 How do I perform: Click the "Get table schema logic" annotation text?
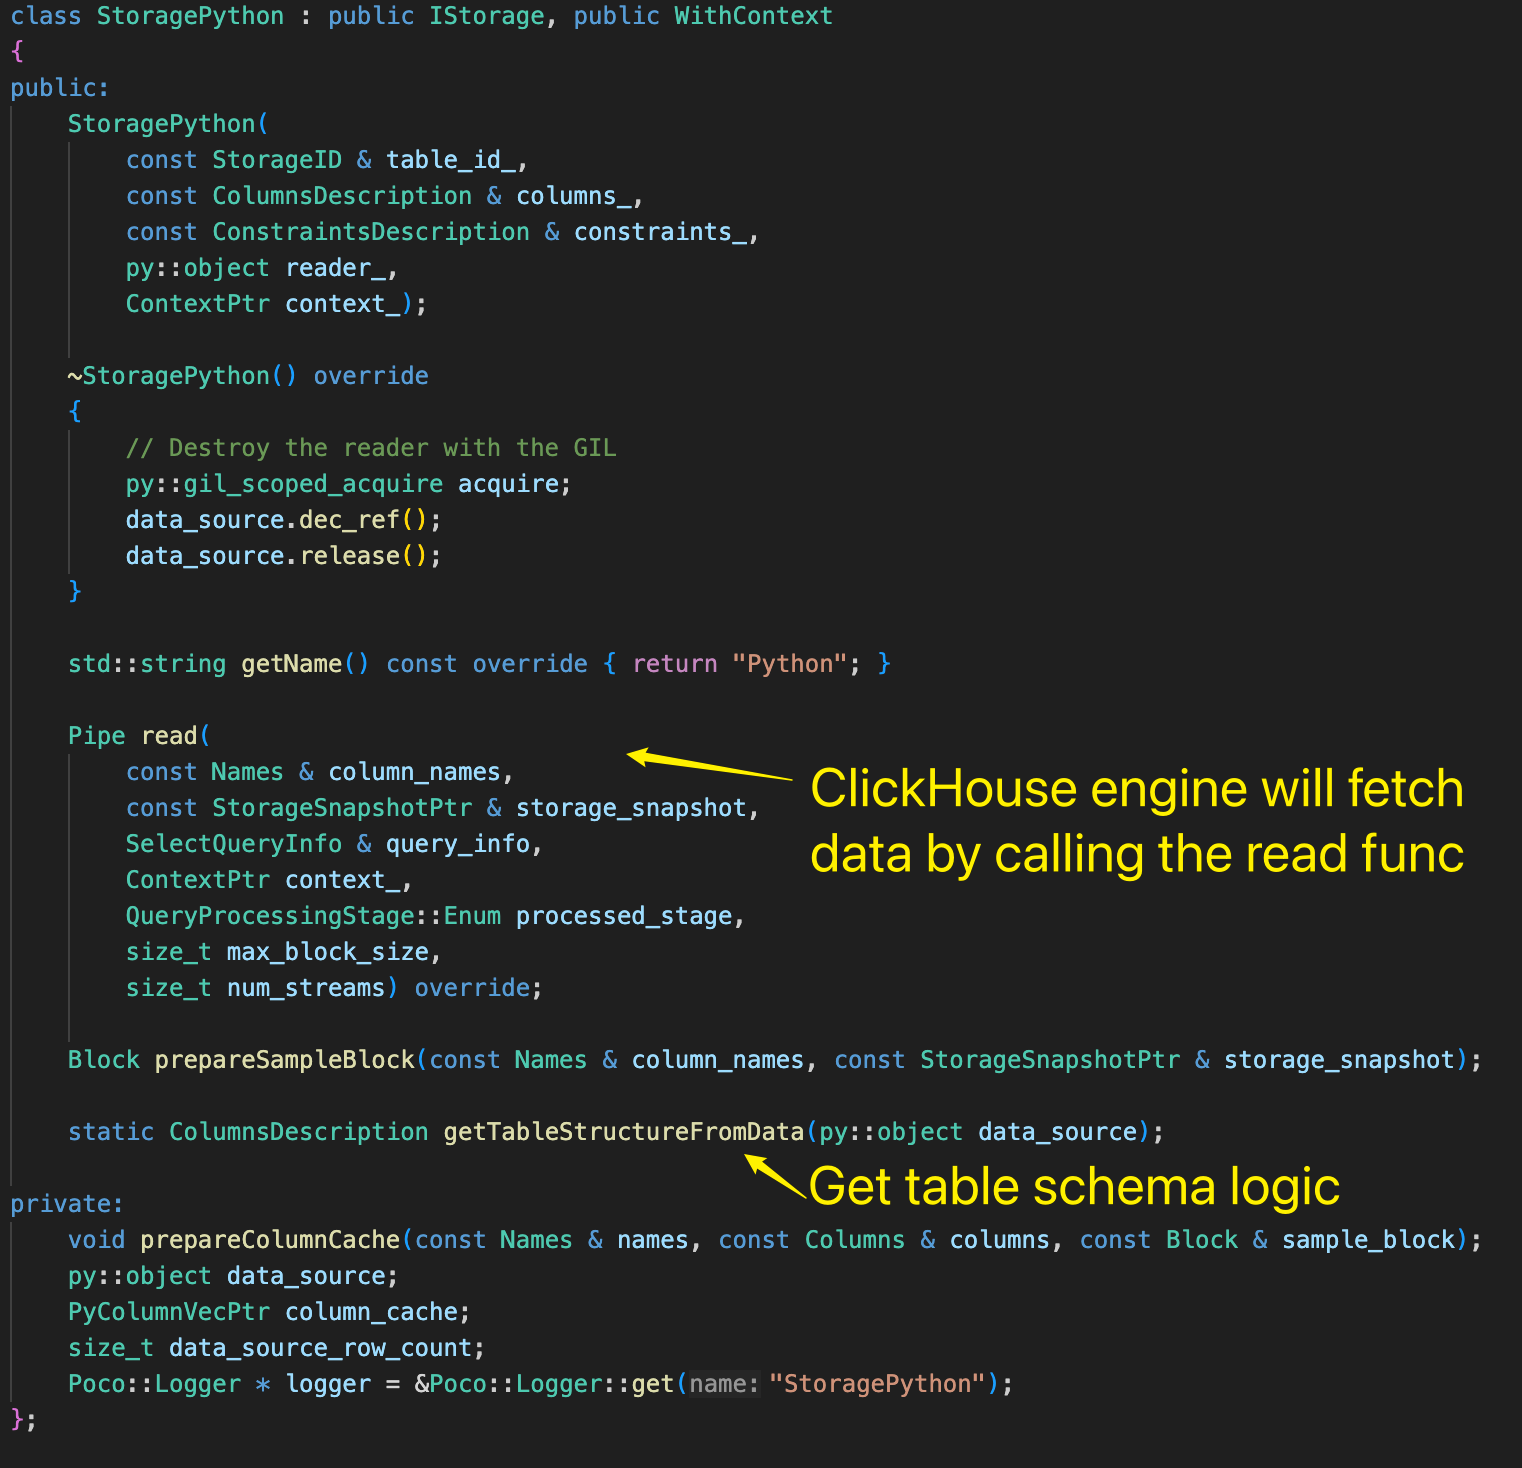pyautogui.click(x=1073, y=1187)
